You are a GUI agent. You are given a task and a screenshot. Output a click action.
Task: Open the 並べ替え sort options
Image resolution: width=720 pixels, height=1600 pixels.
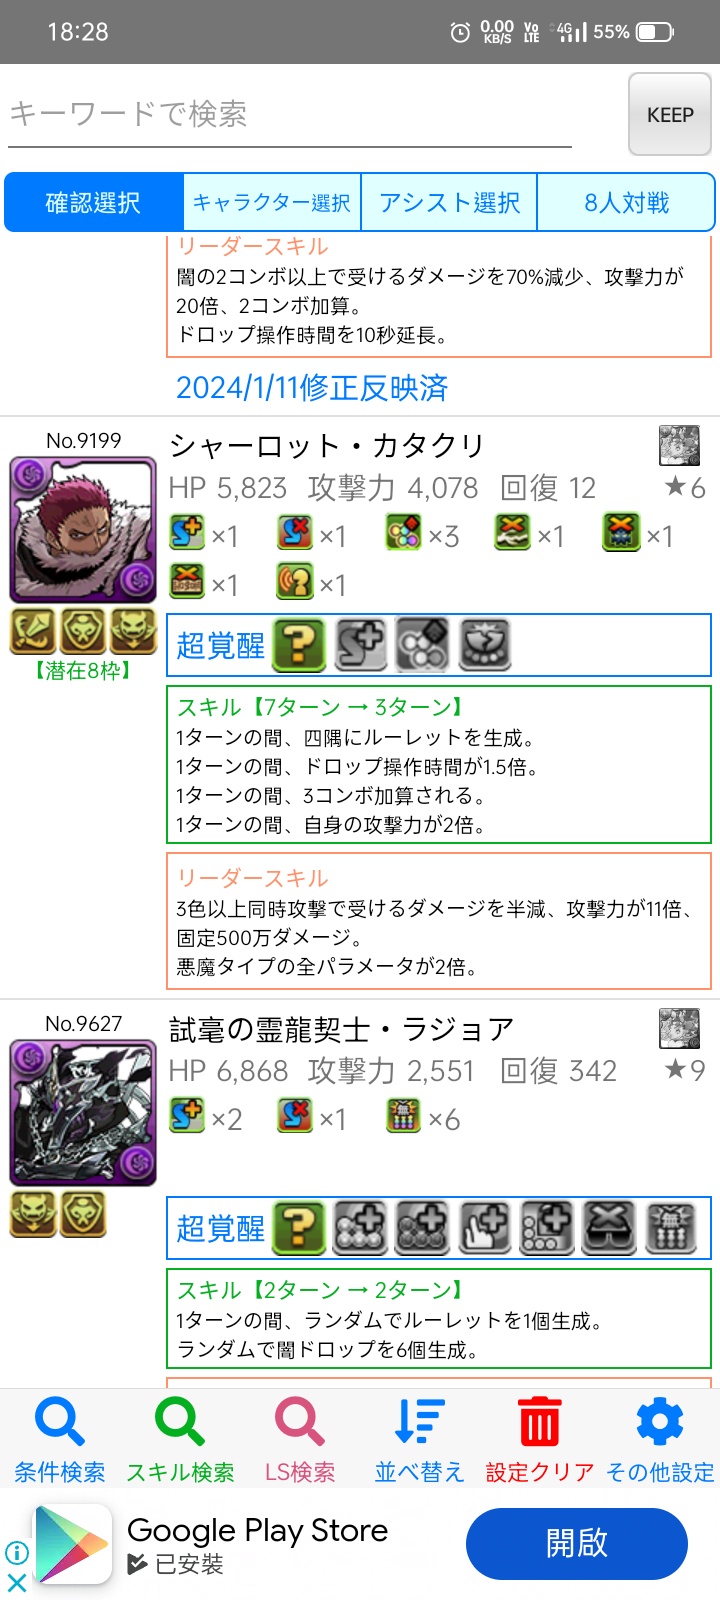[x=420, y=1440]
